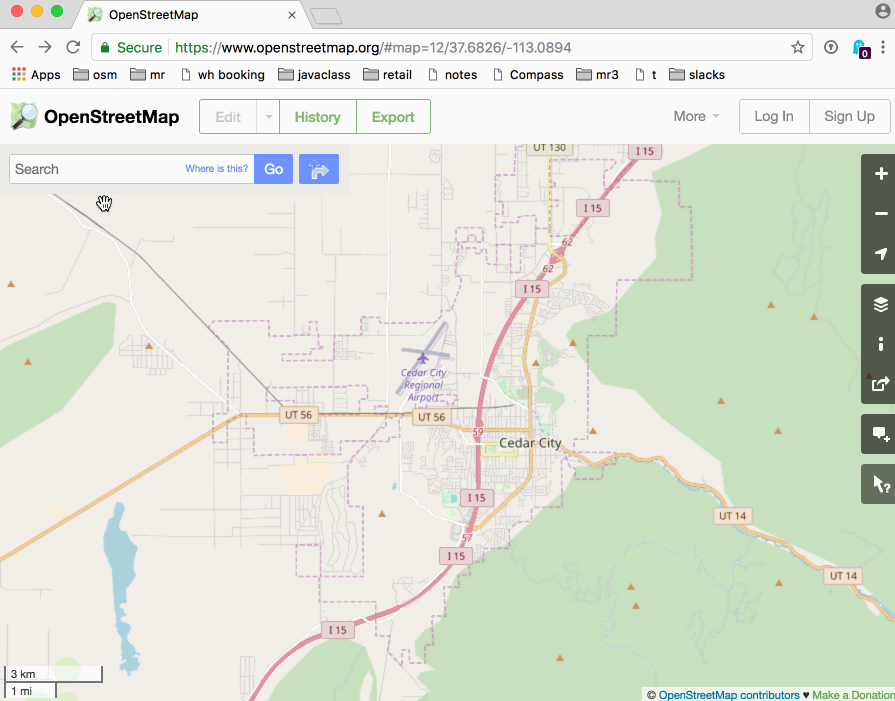The width and height of the screenshot is (895, 701).
Task: Click the blue extension icon with badge
Action: (860, 49)
